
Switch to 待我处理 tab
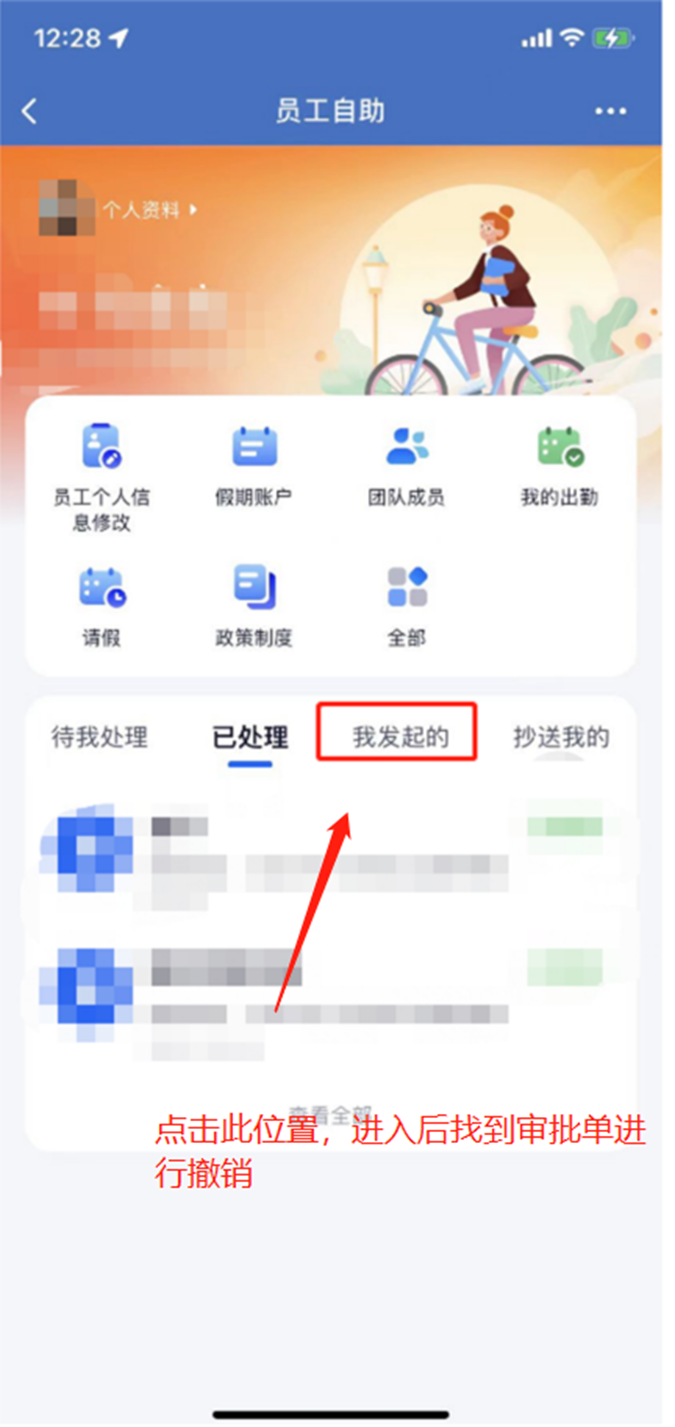coord(100,738)
